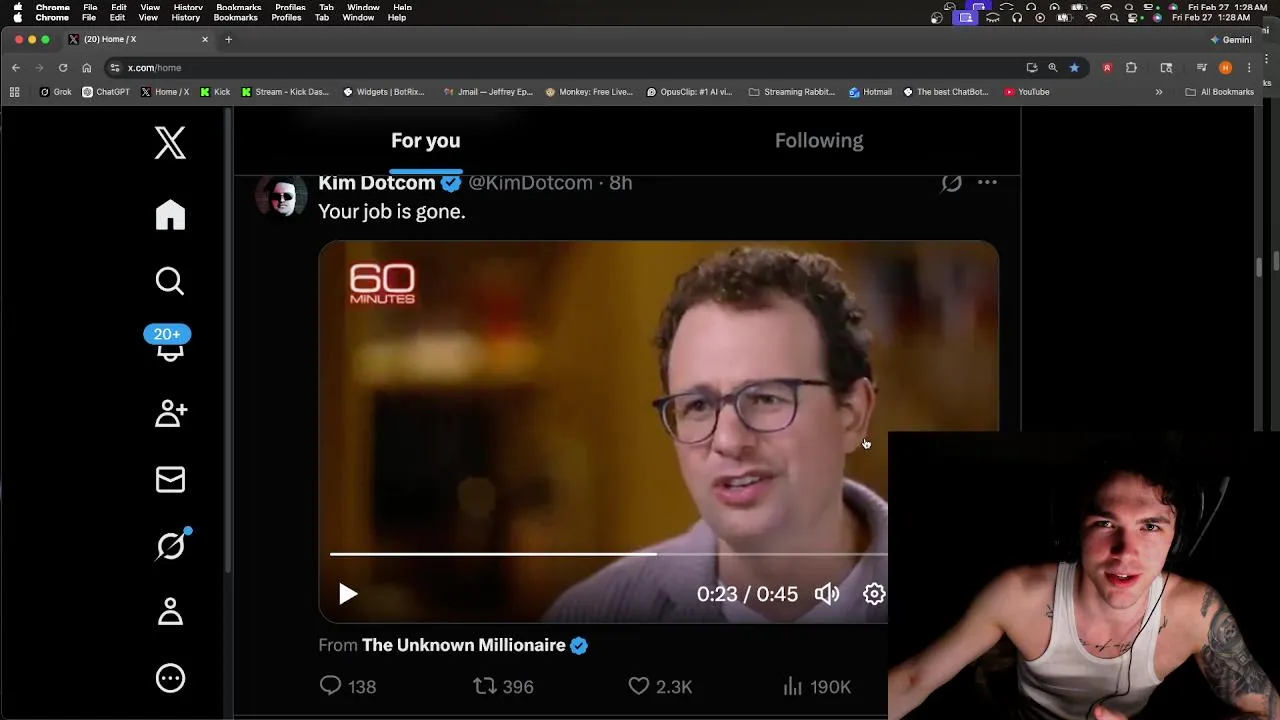Close the Home / X browser tab

point(205,39)
